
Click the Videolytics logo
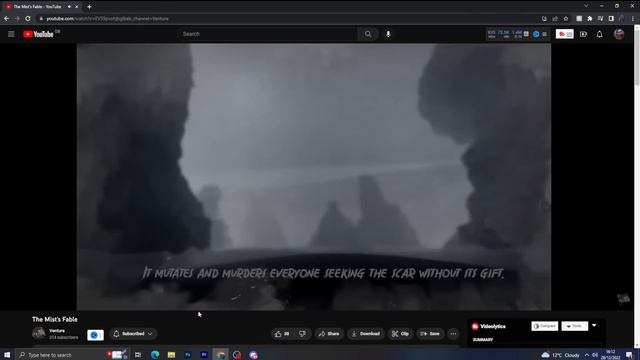point(489,327)
